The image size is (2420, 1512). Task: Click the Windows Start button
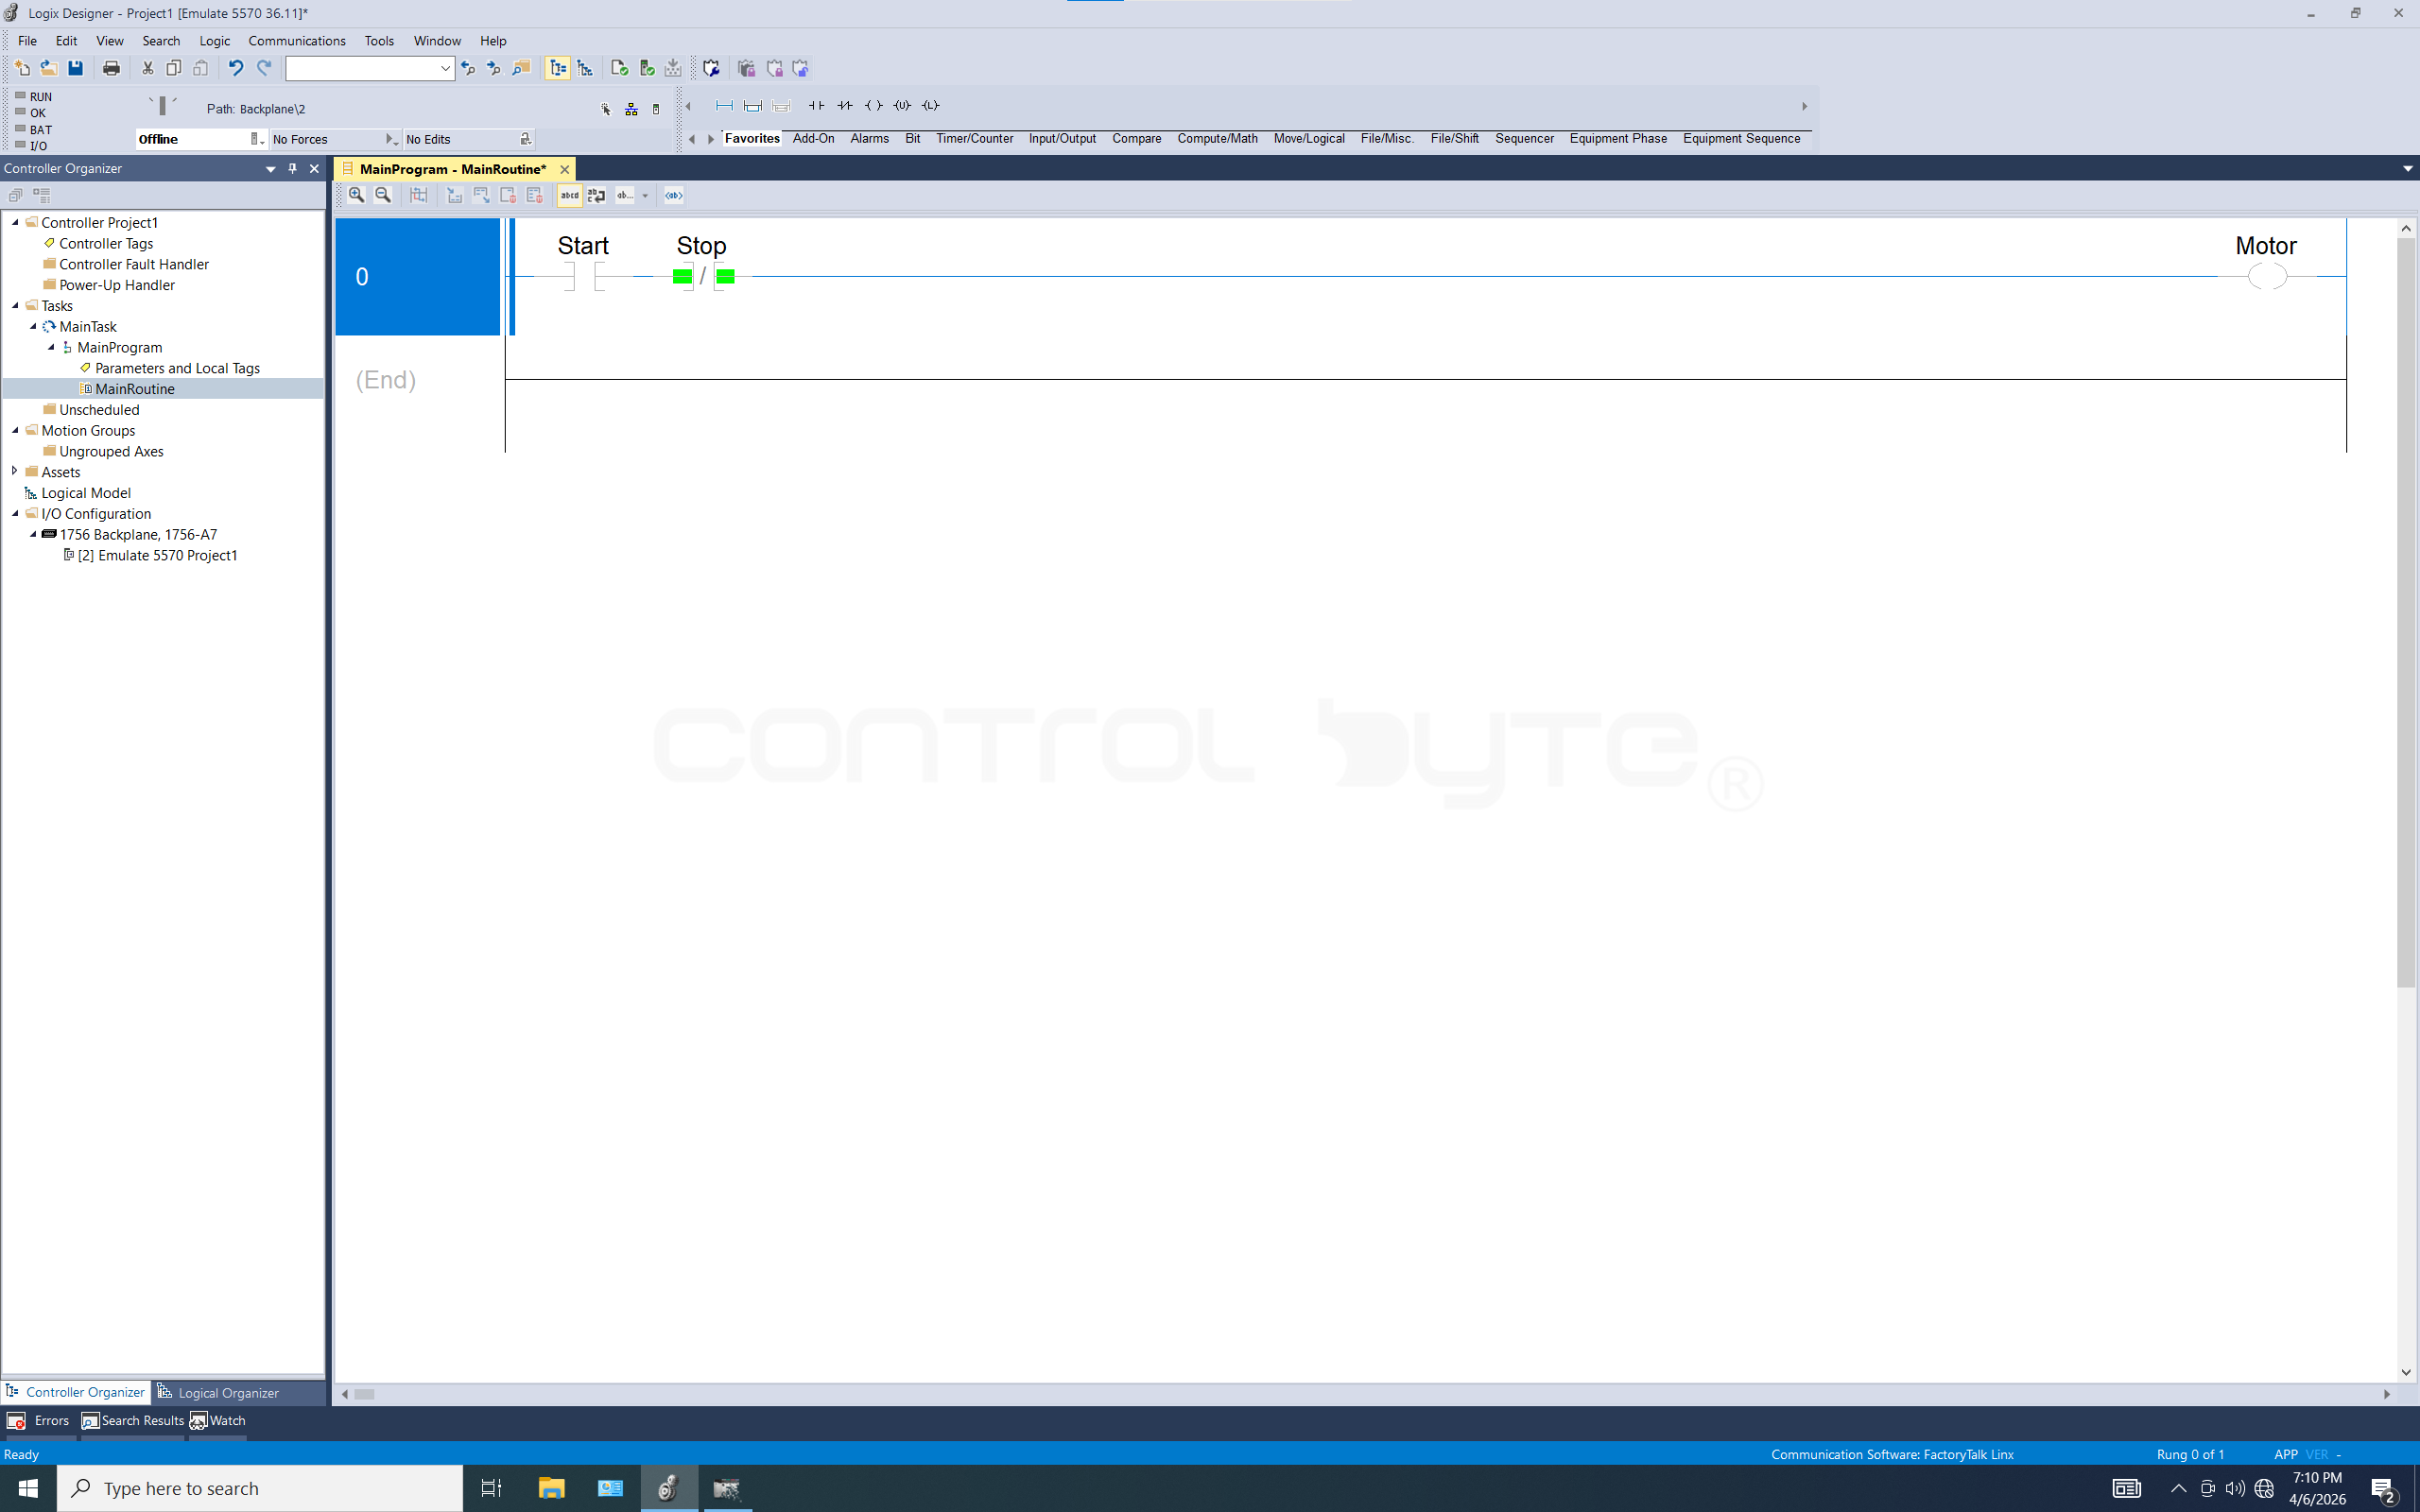pyautogui.click(x=28, y=1488)
